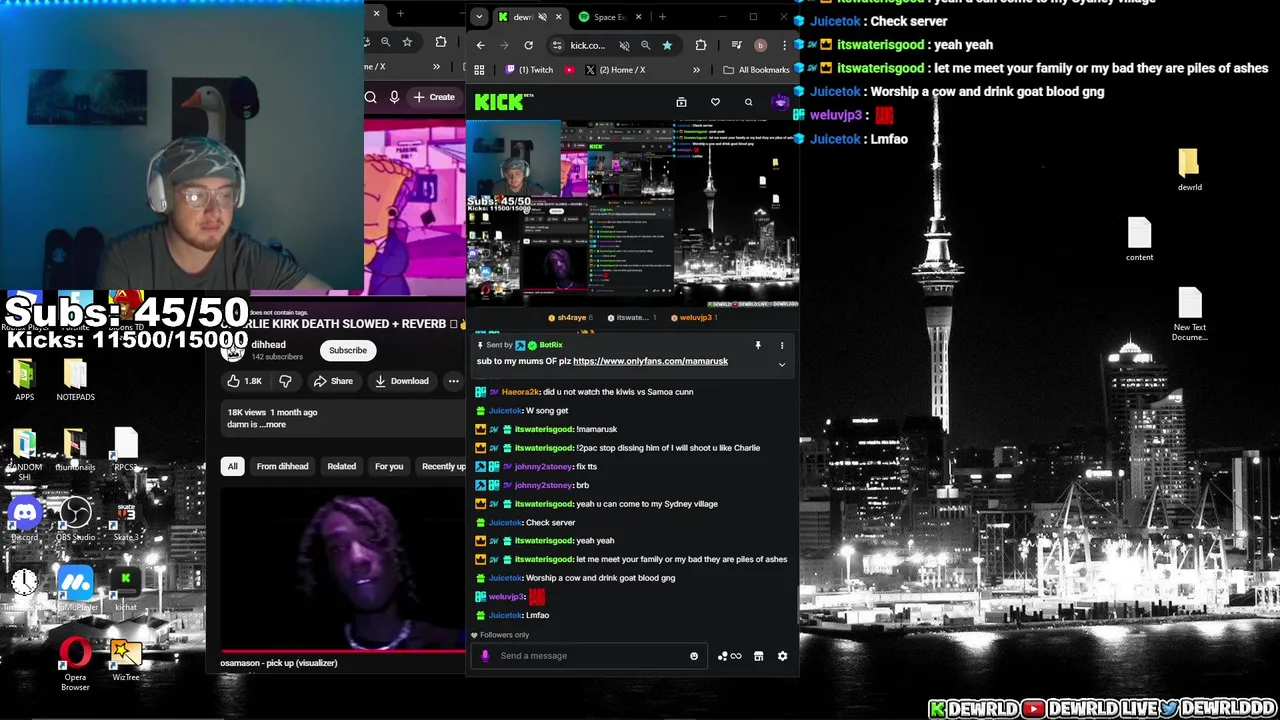Image resolution: width=1280 pixels, height=720 pixels.
Task: Click the YouTube Create button
Action: tap(434, 97)
